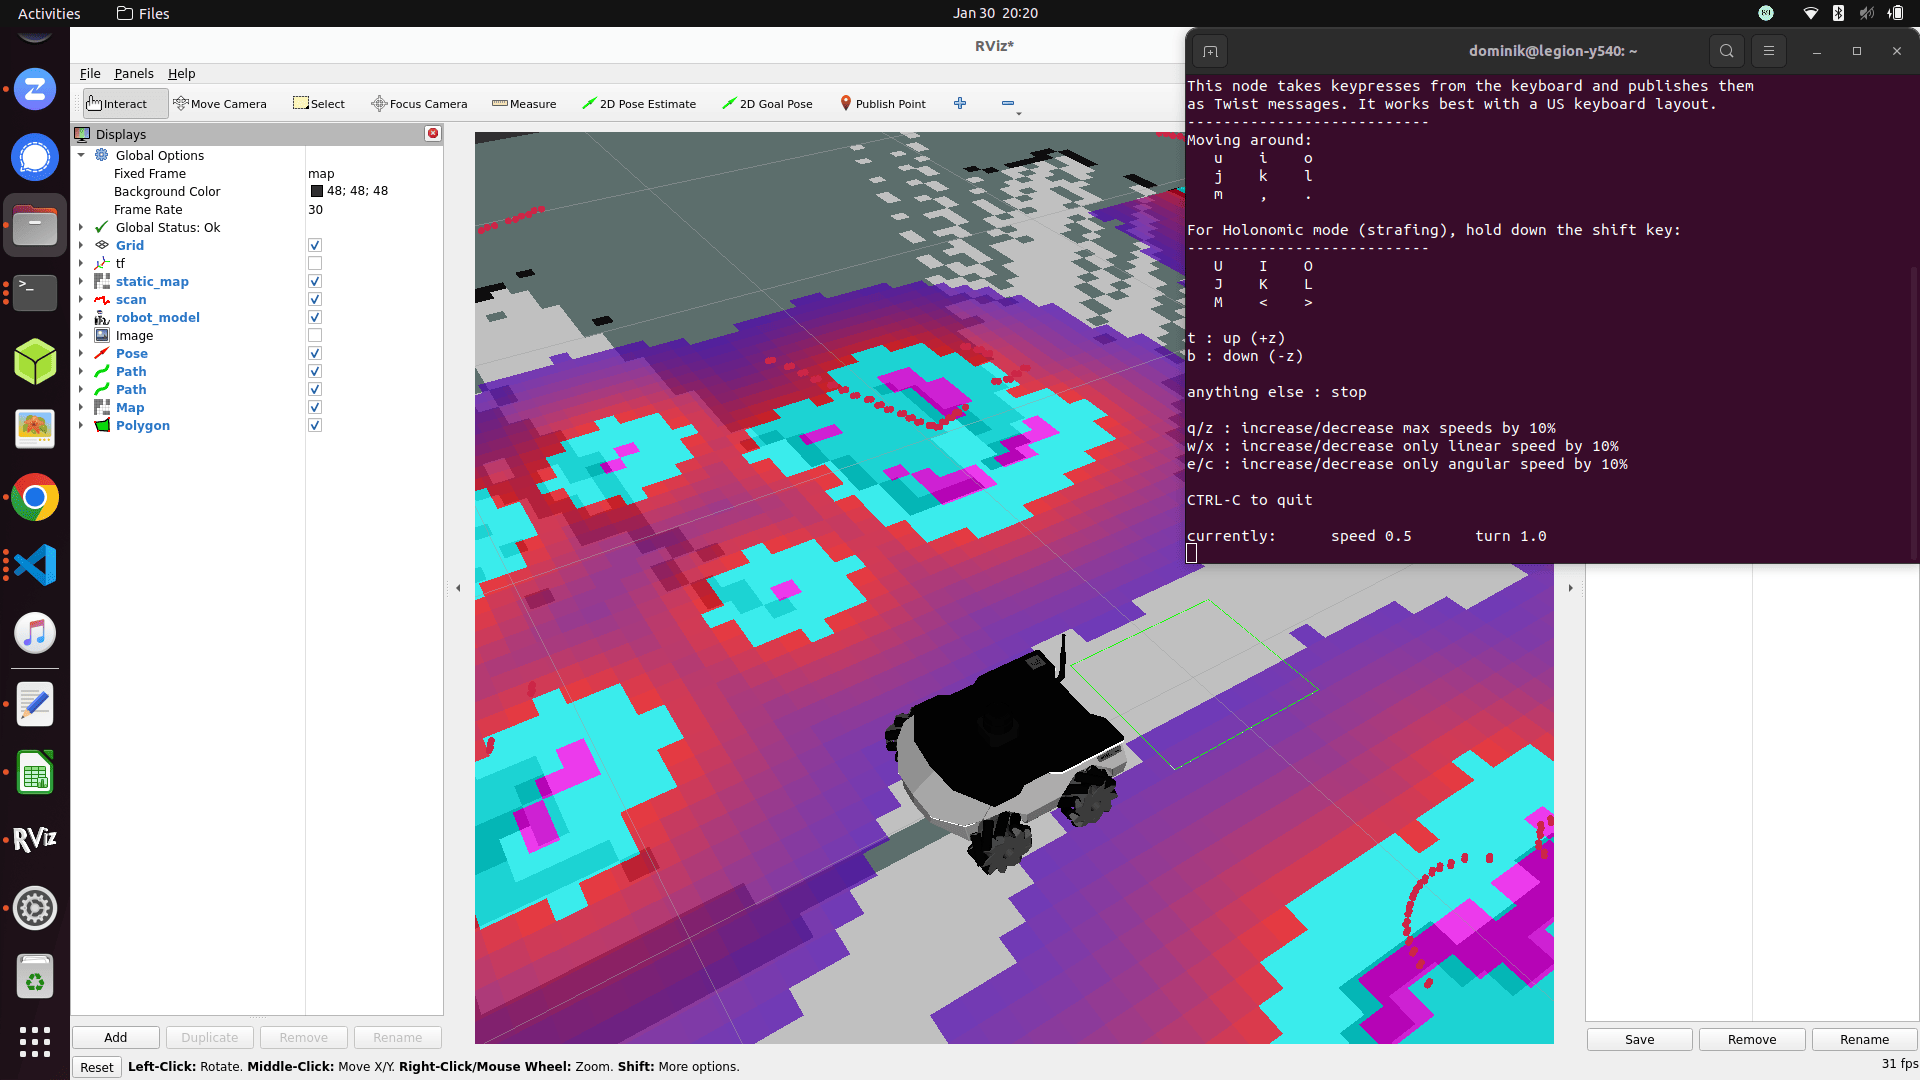
Task: Click the terminal search icon
Action: coord(1727,51)
